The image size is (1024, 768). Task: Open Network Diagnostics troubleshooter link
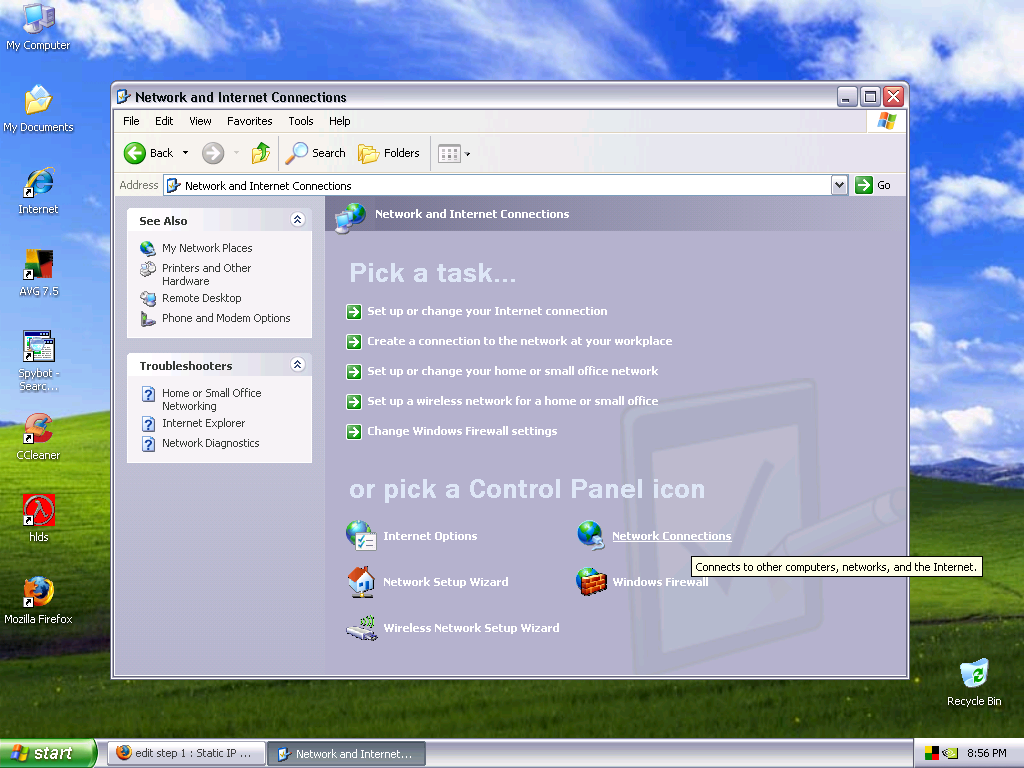[x=211, y=443]
